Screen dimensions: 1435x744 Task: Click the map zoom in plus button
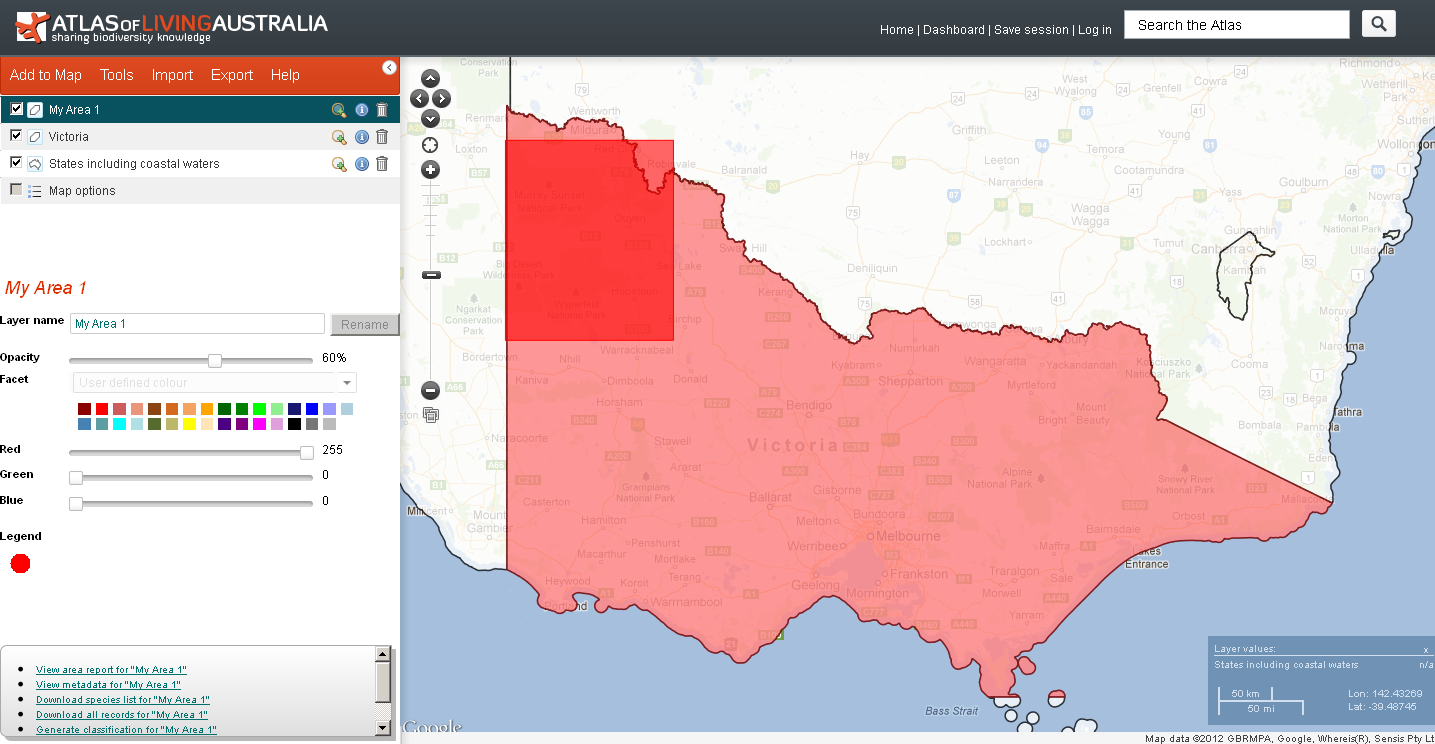click(x=430, y=170)
